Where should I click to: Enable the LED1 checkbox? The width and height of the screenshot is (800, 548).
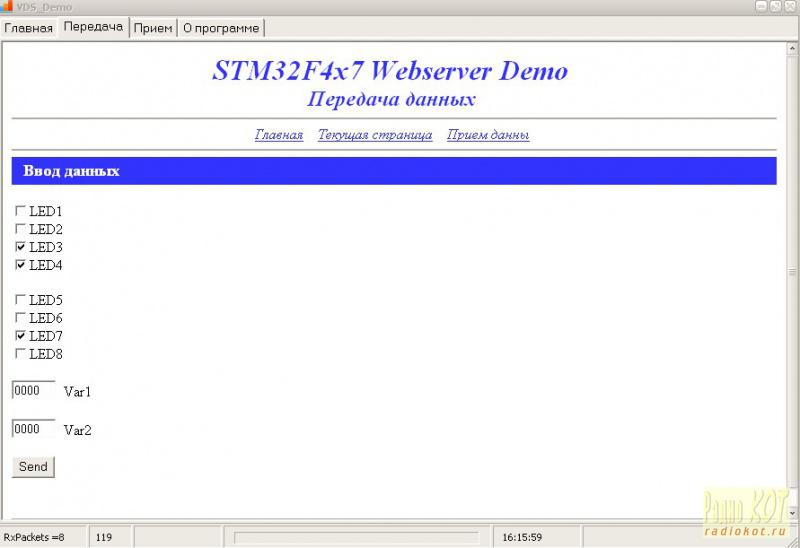[20, 211]
